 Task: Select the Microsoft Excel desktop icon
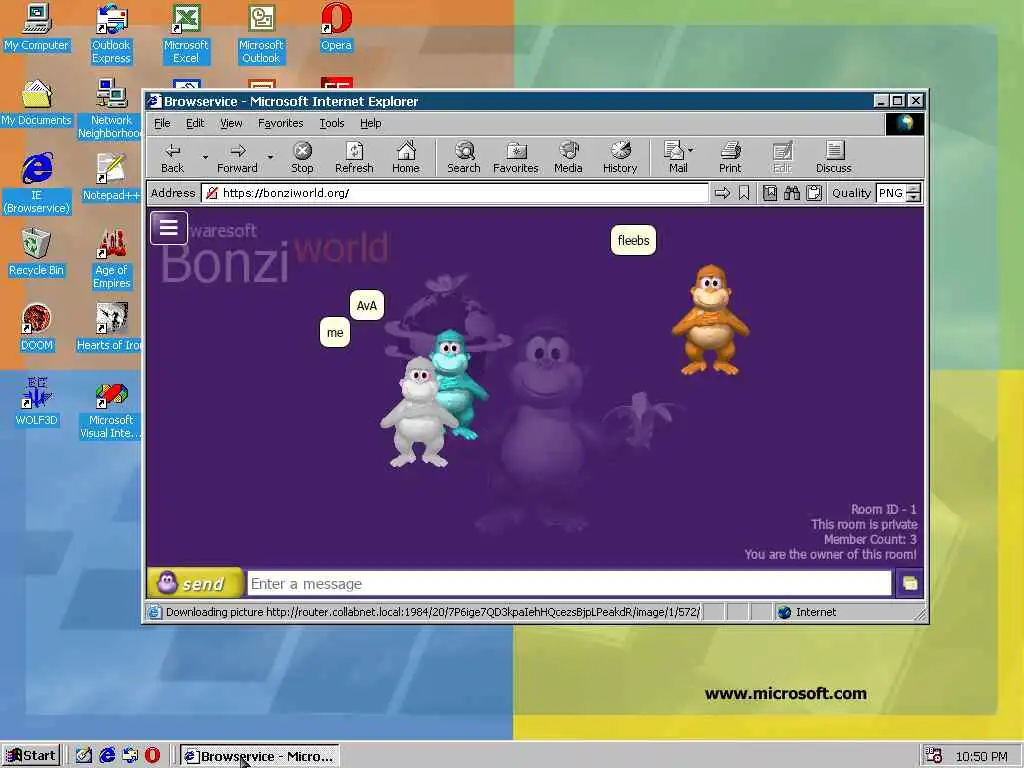[186, 34]
